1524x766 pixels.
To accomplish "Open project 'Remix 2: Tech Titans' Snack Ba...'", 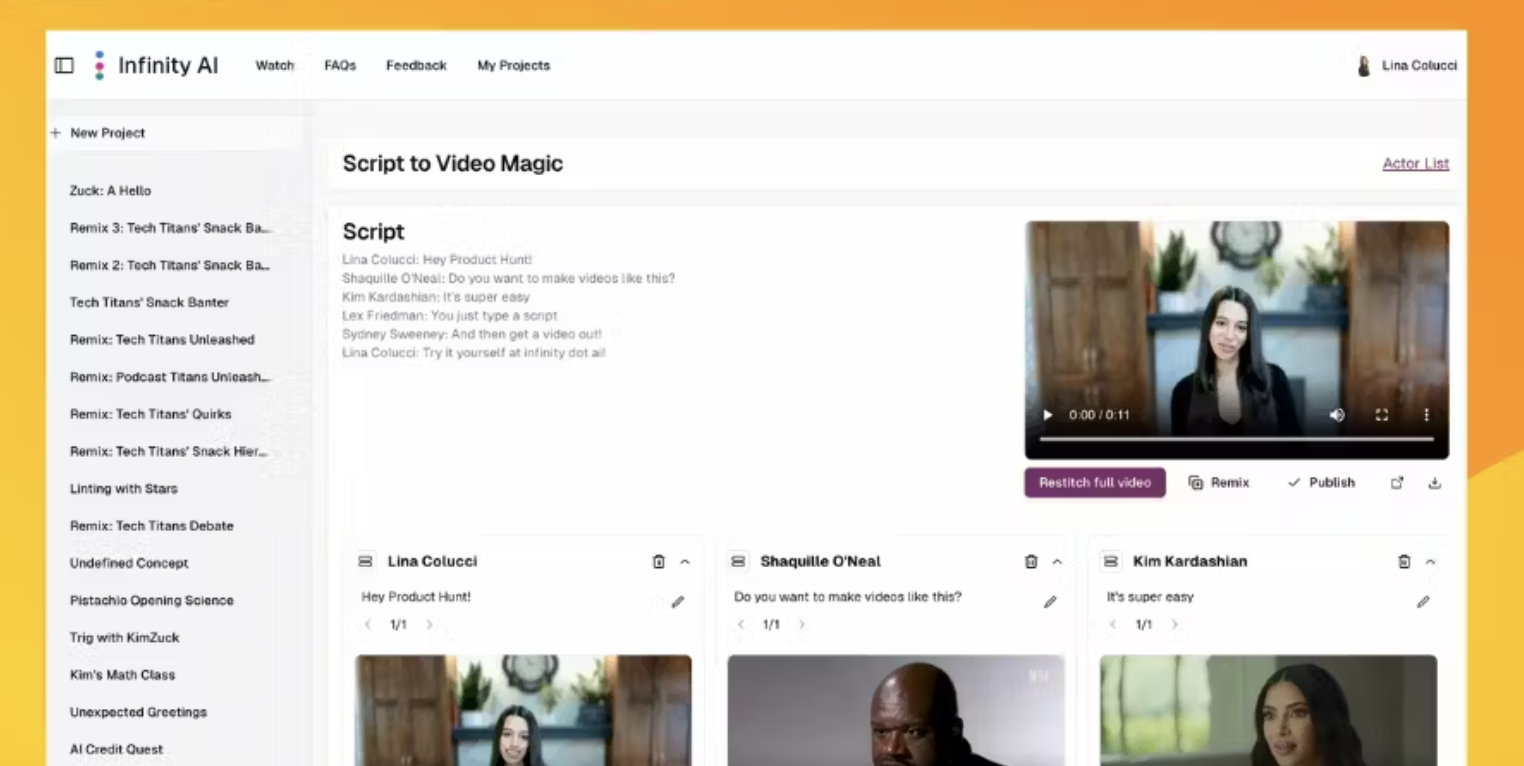I will tap(170, 265).
